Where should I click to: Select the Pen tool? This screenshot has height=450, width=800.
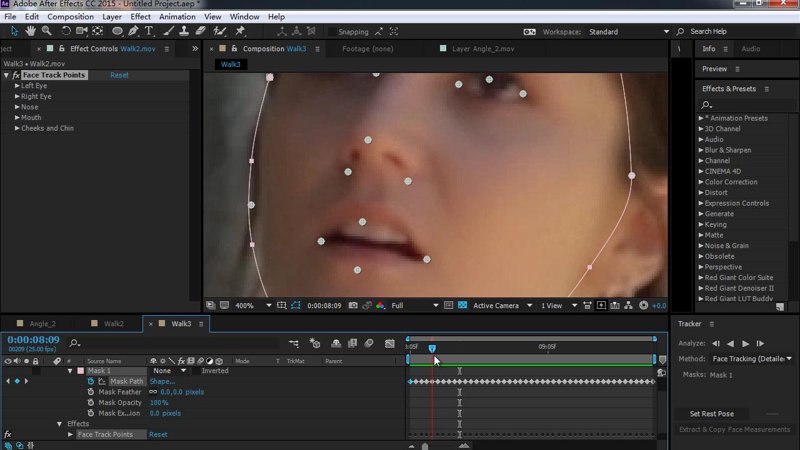133,31
